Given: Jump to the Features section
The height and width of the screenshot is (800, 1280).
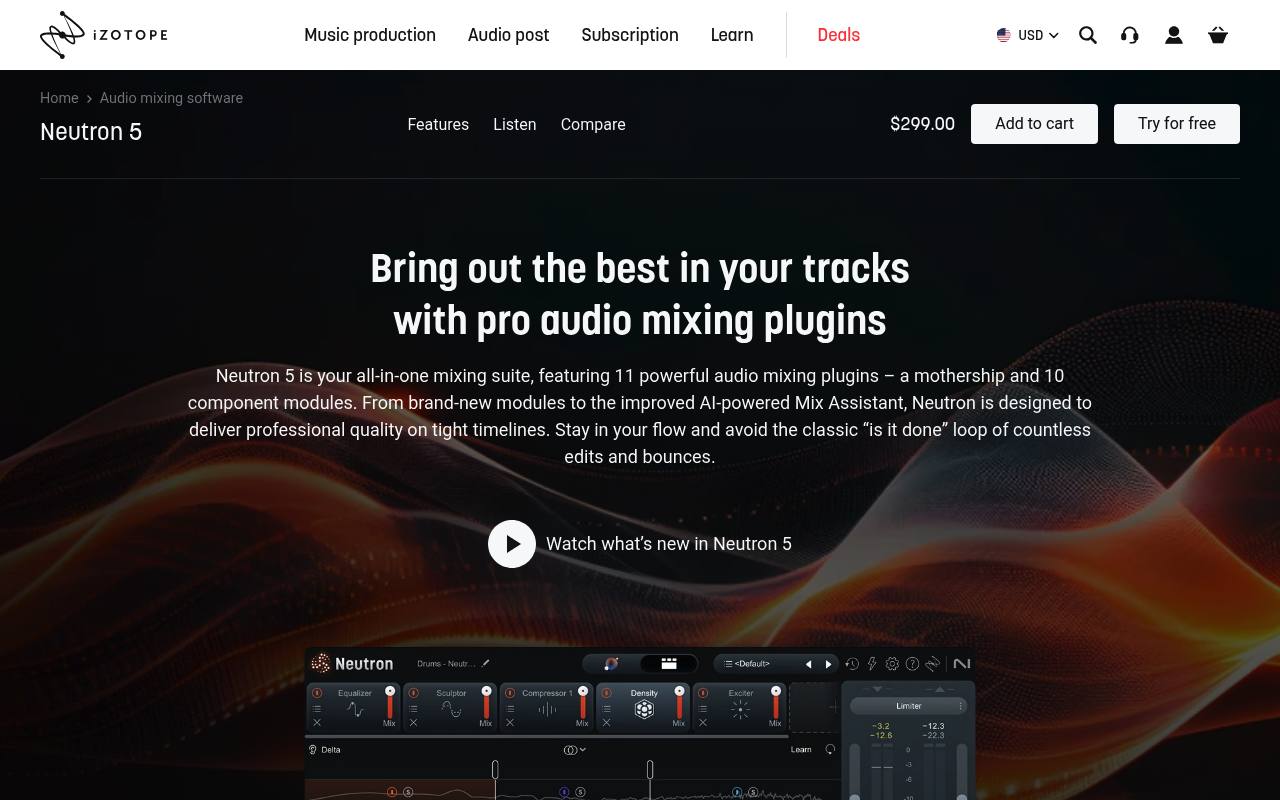Looking at the screenshot, I should 438,124.
